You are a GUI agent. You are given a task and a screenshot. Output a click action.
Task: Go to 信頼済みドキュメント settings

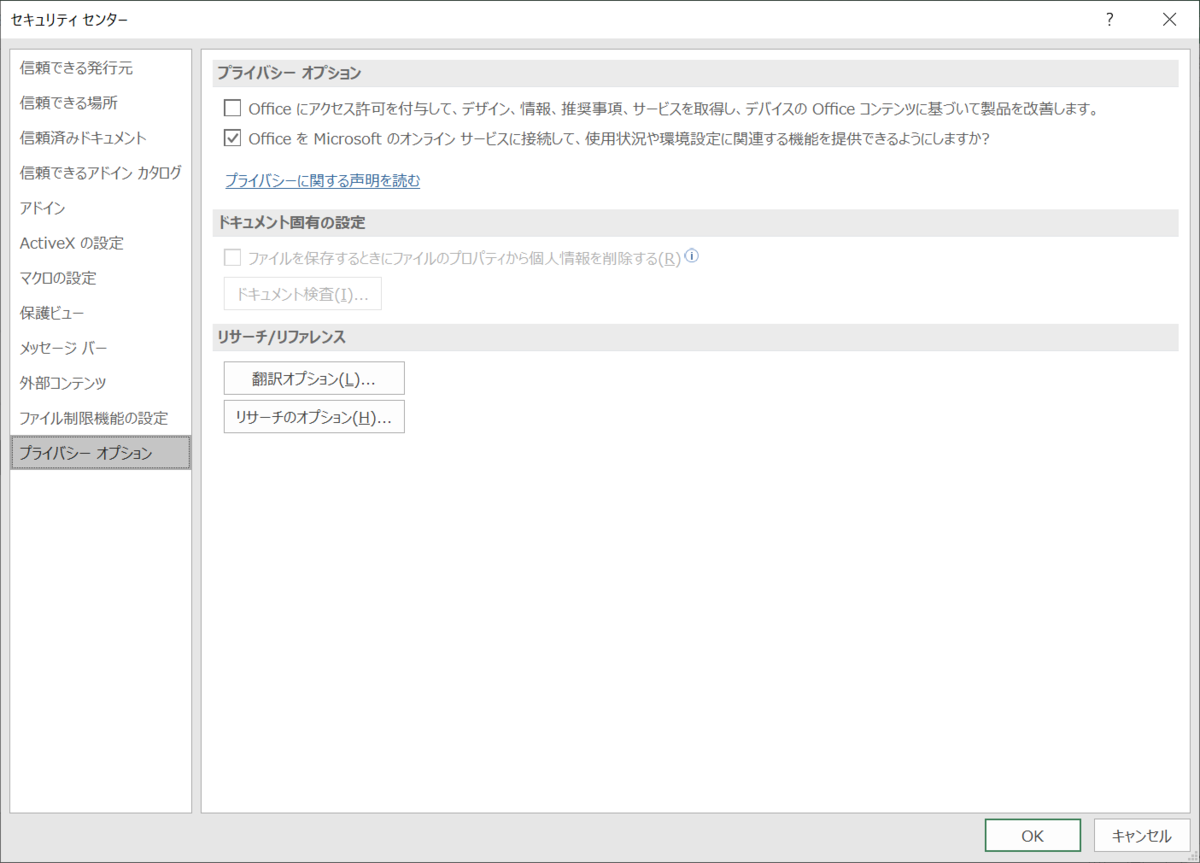(100, 138)
